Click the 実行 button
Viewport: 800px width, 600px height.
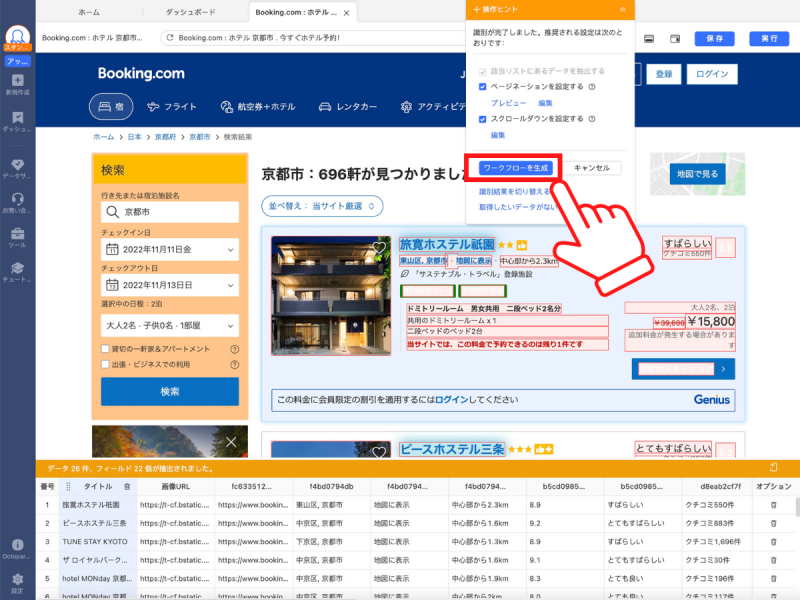click(769, 39)
